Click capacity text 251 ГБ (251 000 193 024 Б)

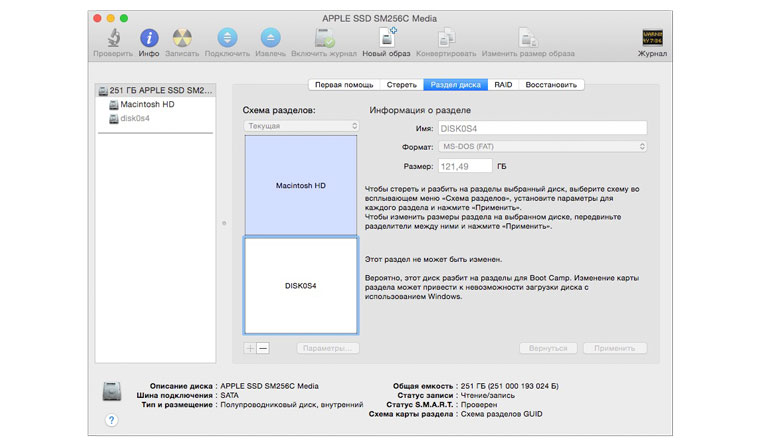509,386
